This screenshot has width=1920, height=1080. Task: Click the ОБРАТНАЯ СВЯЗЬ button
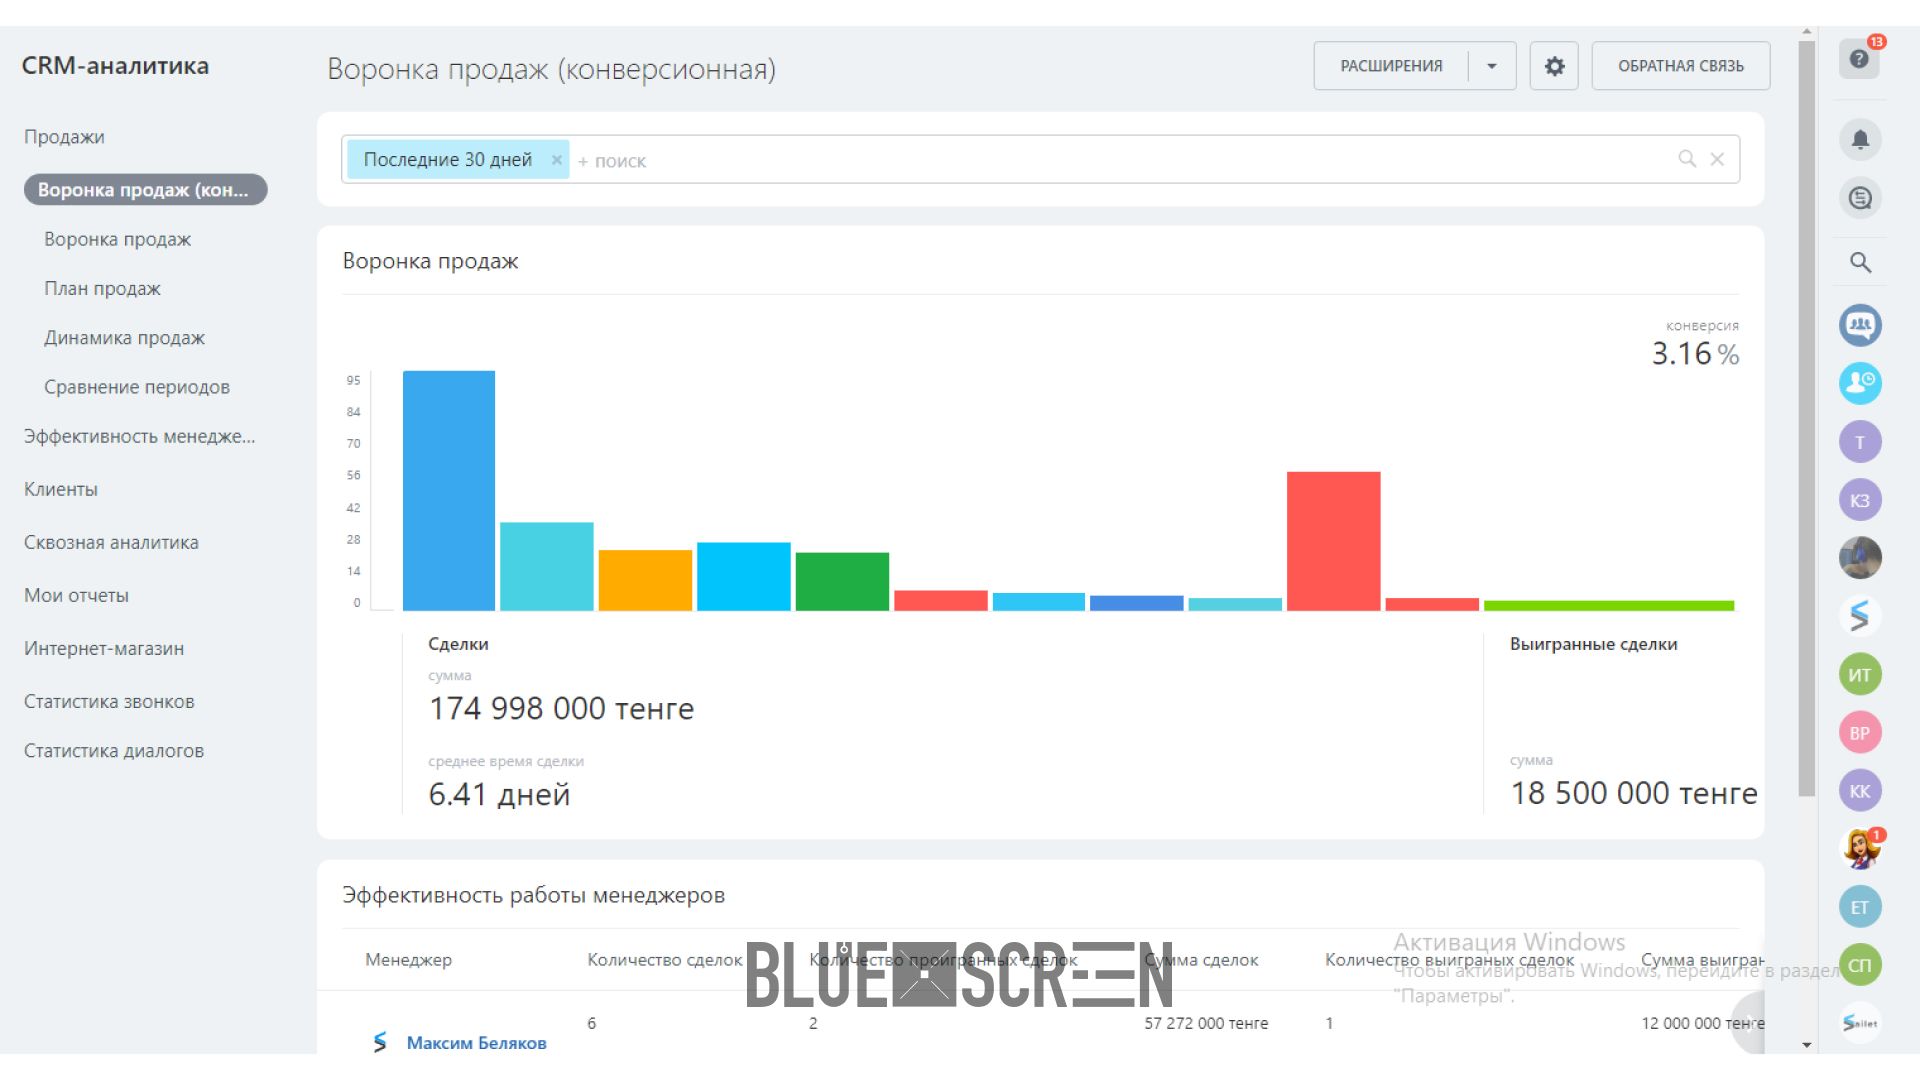coord(1681,66)
